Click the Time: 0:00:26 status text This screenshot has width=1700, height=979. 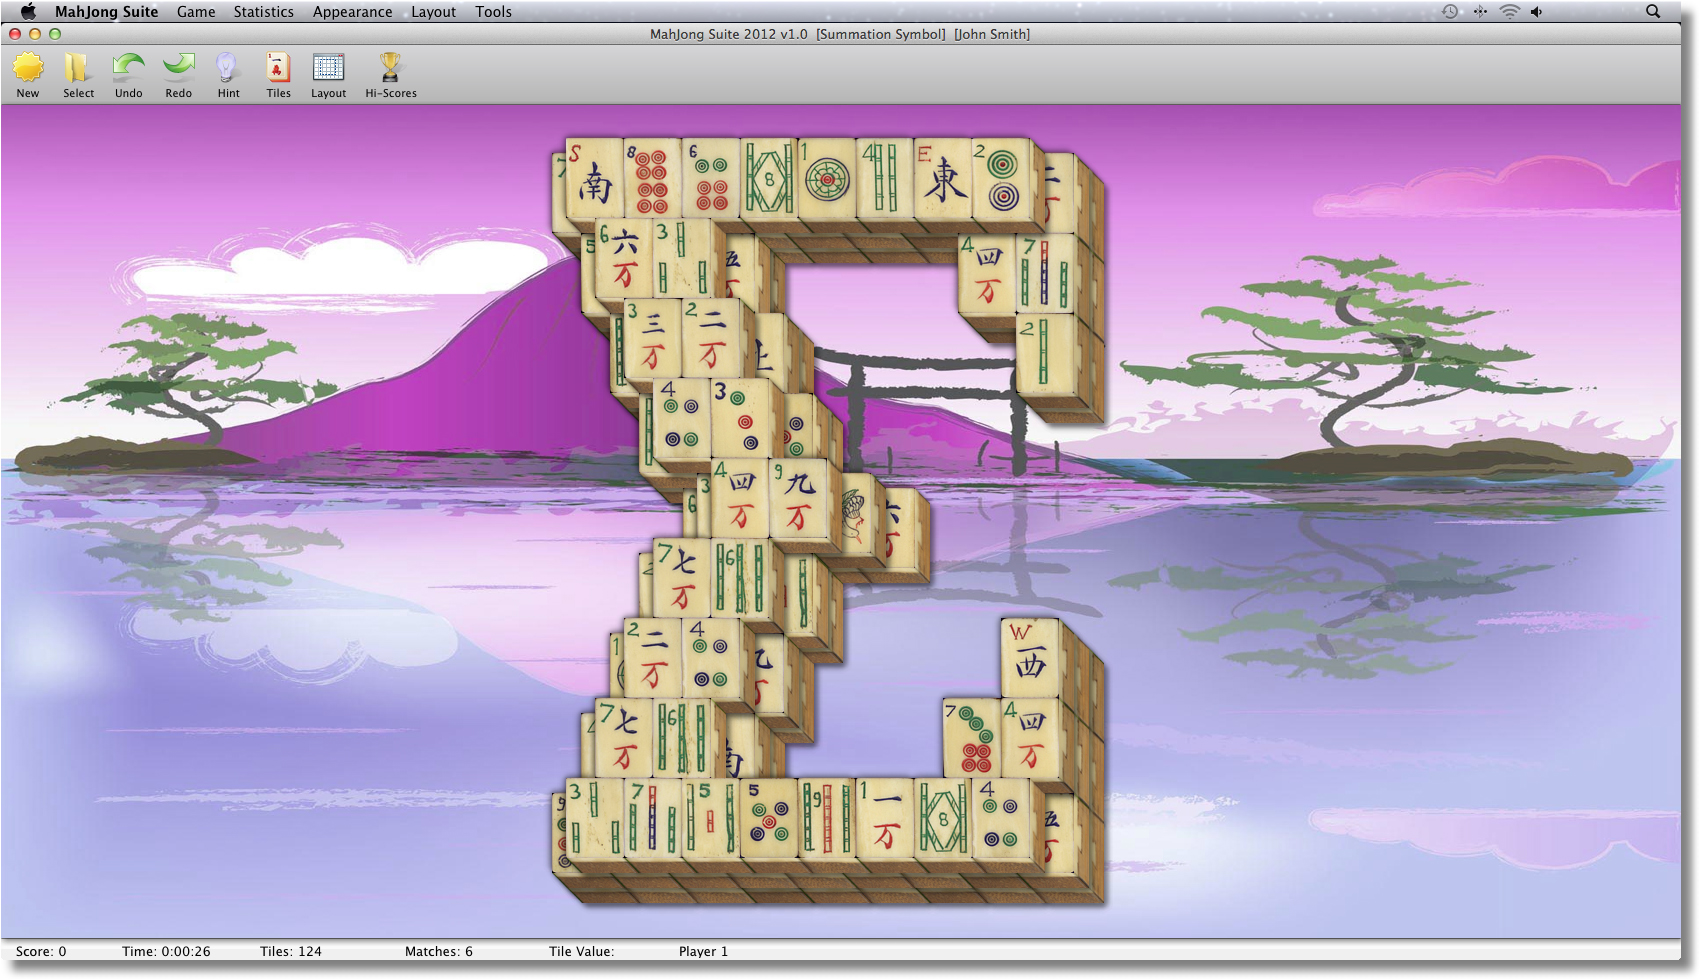[x=166, y=951]
